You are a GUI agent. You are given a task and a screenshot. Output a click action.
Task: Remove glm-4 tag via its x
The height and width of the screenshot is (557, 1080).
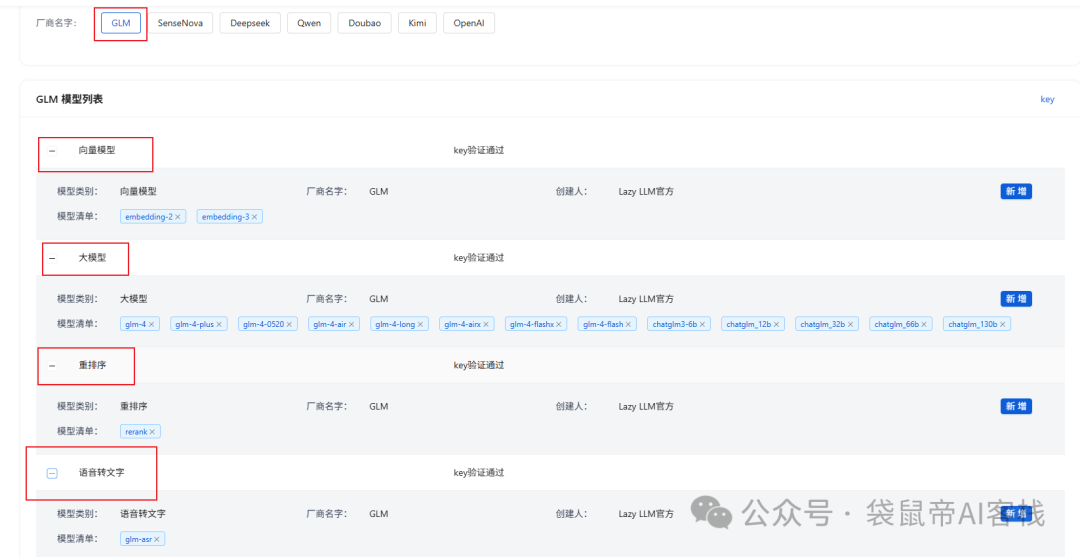click(152, 324)
